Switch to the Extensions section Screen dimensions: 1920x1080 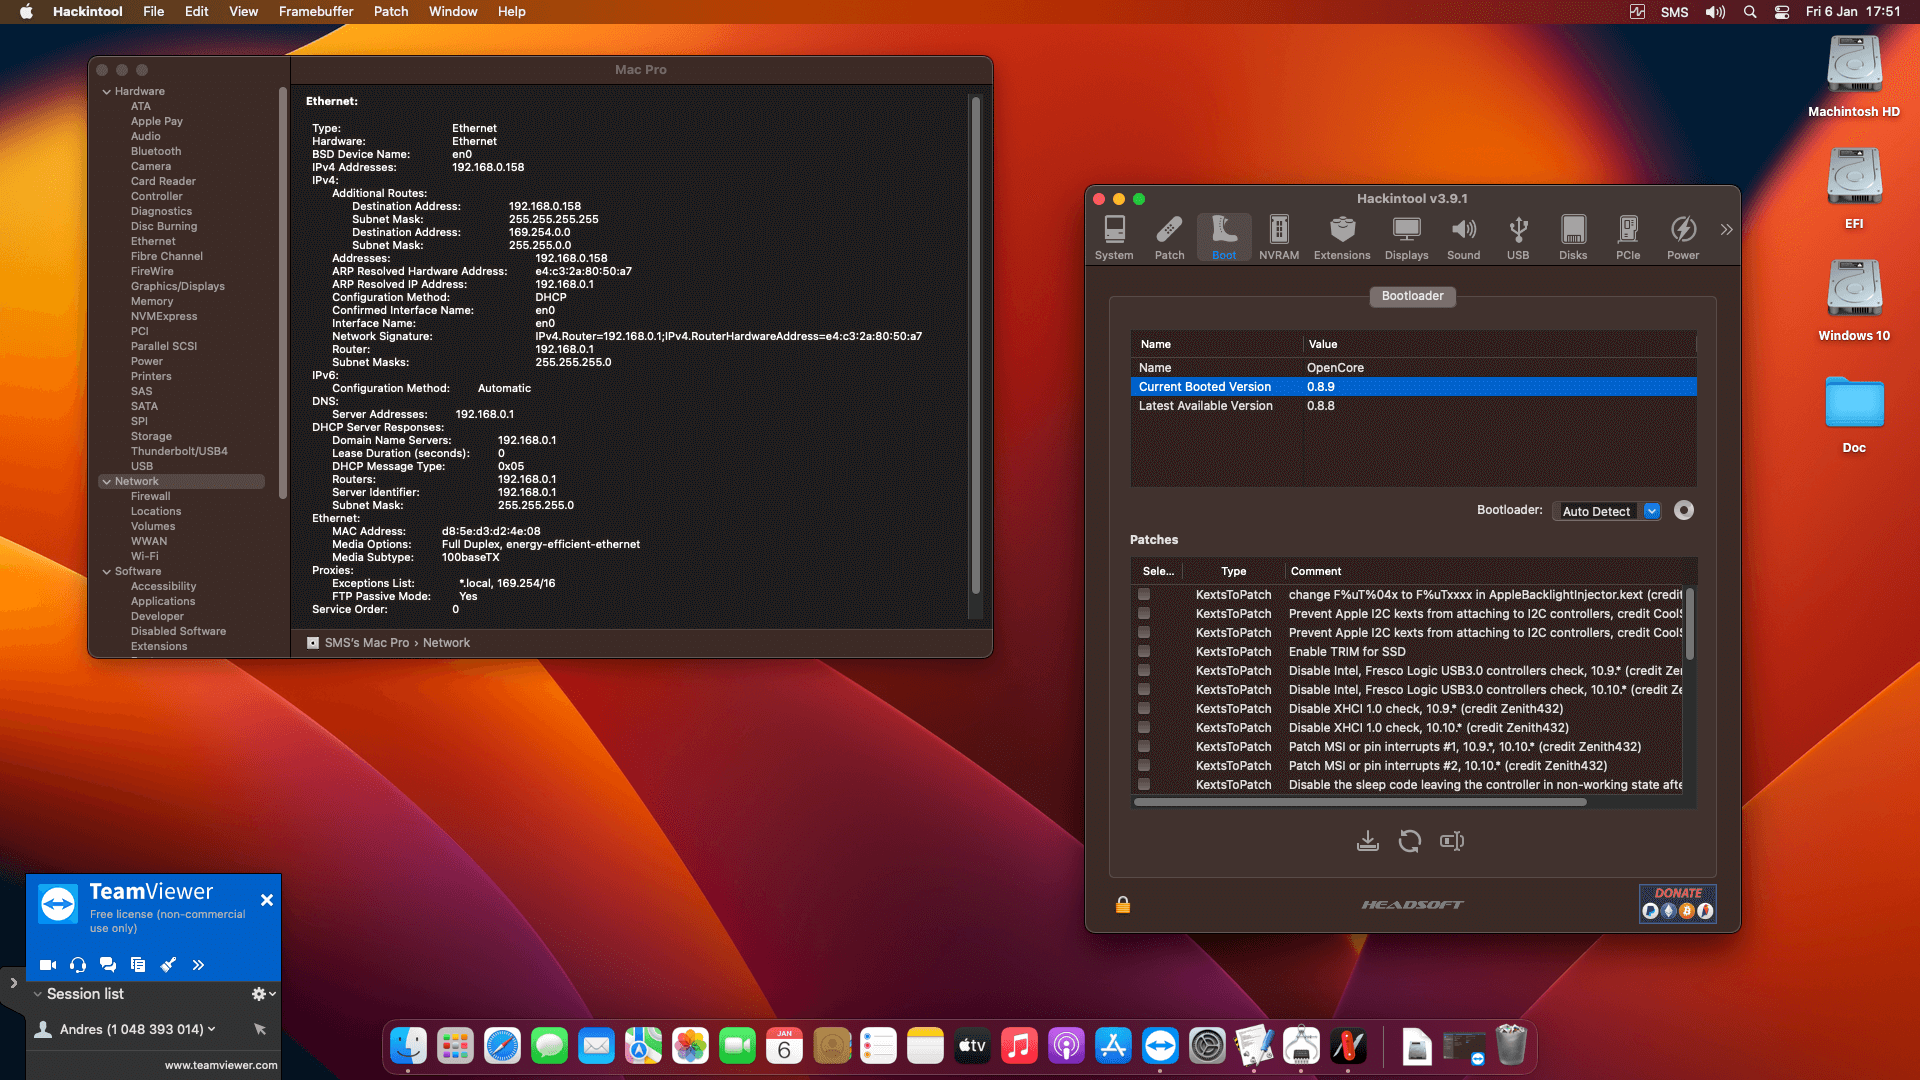point(1342,237)
